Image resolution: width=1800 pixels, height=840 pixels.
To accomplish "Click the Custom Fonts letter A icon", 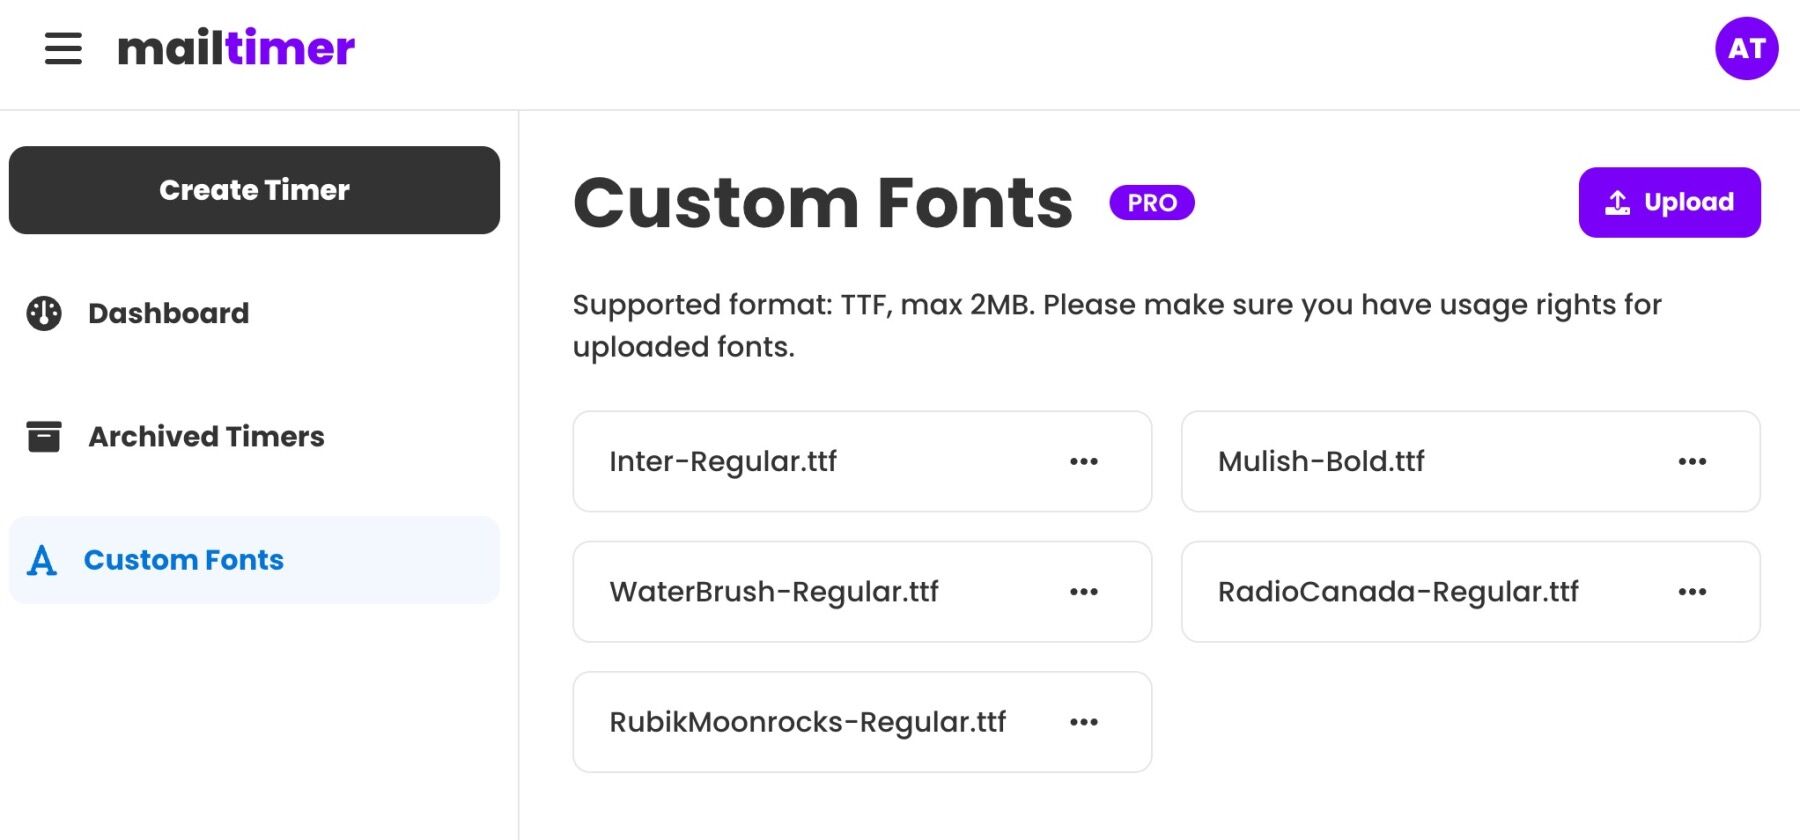I will pos(42,560).
